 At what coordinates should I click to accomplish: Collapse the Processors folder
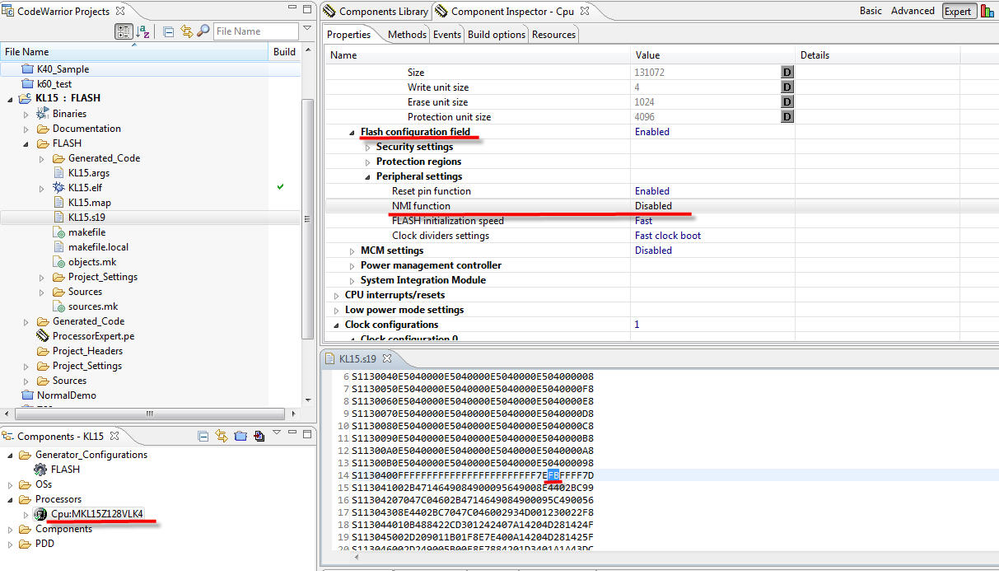tap(10, 500)
